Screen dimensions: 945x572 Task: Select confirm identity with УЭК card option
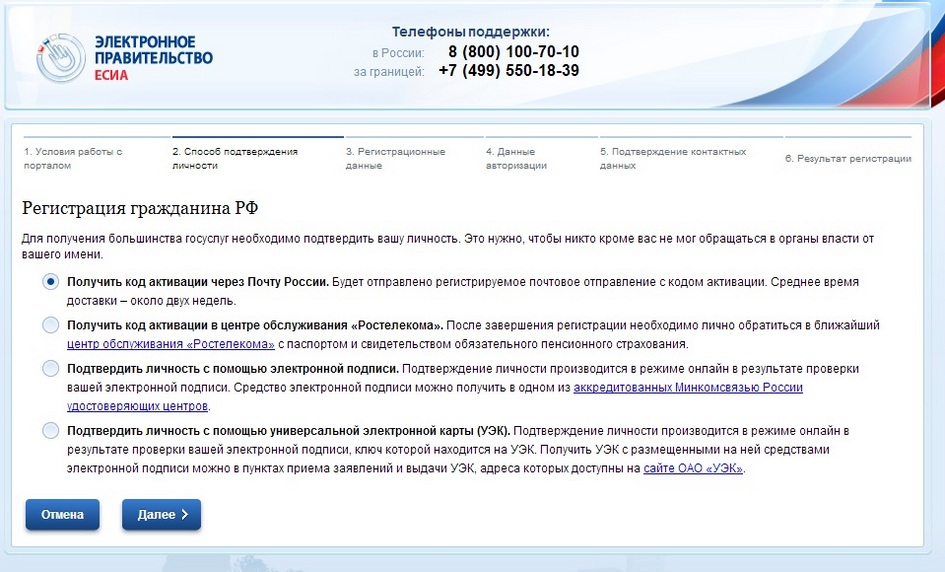(51, 430)
